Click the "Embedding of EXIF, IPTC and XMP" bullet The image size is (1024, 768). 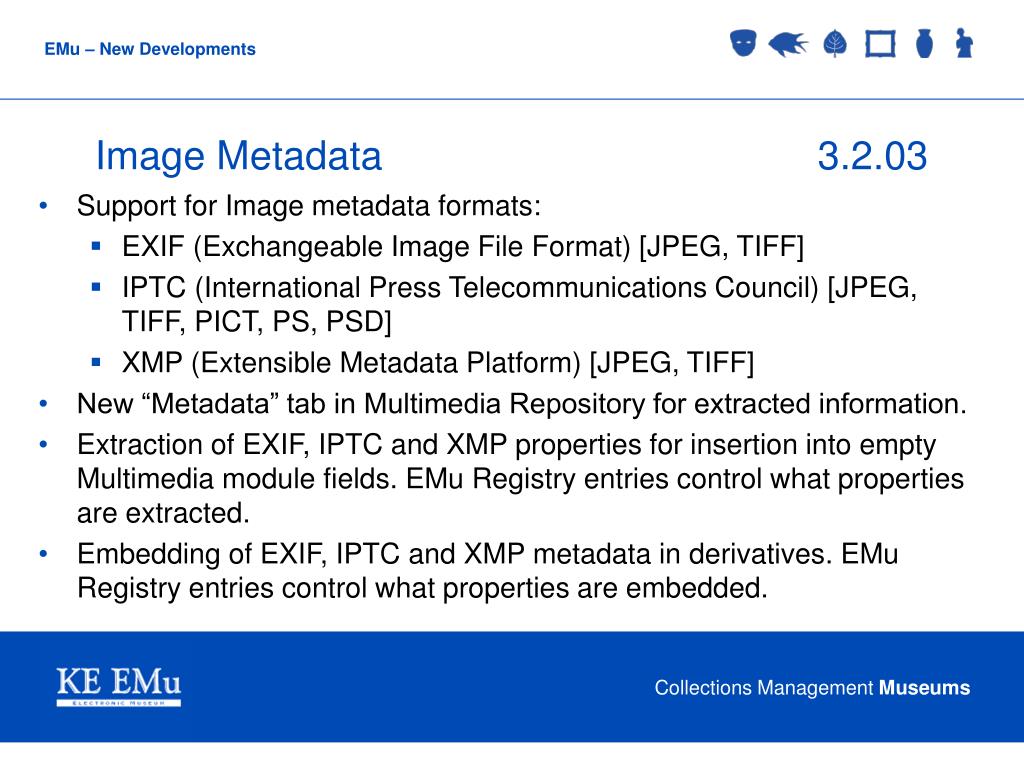[487, 571]
